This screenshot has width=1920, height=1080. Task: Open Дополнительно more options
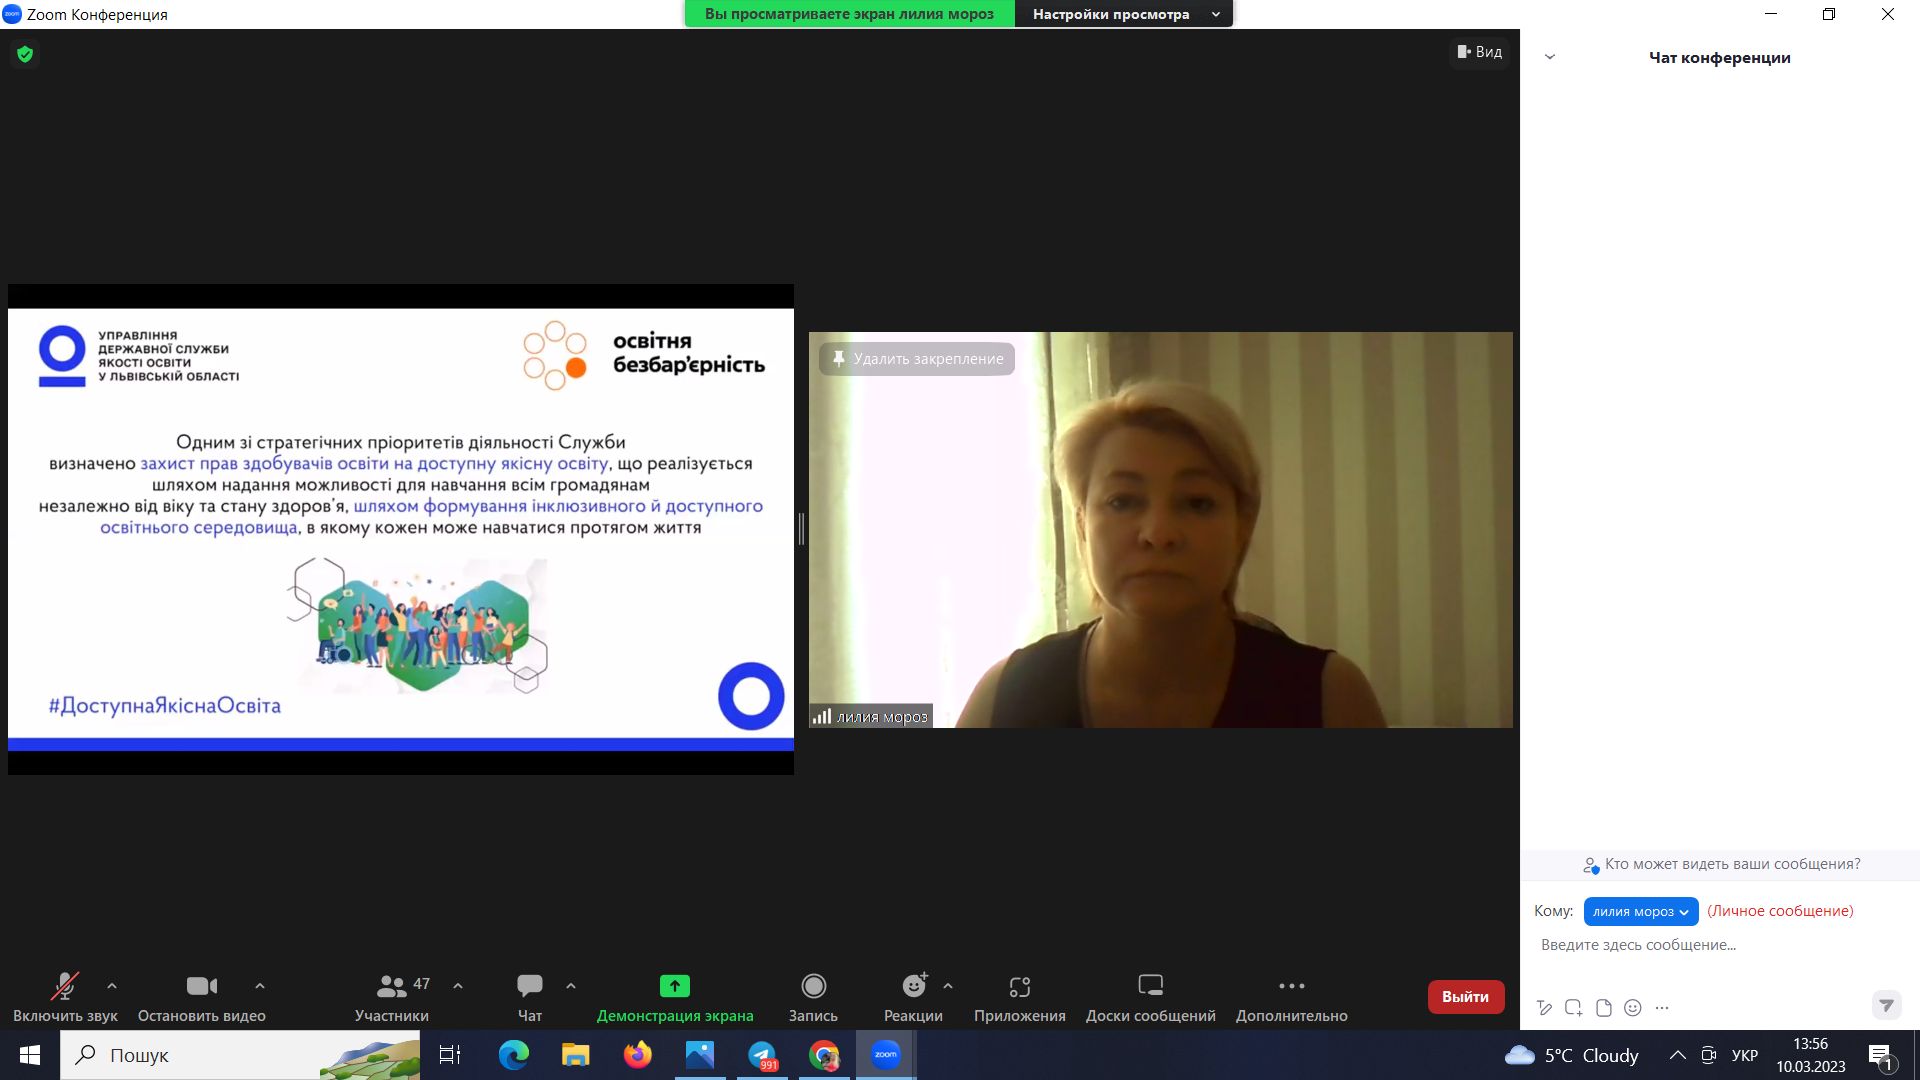(x=1292, y=997)
